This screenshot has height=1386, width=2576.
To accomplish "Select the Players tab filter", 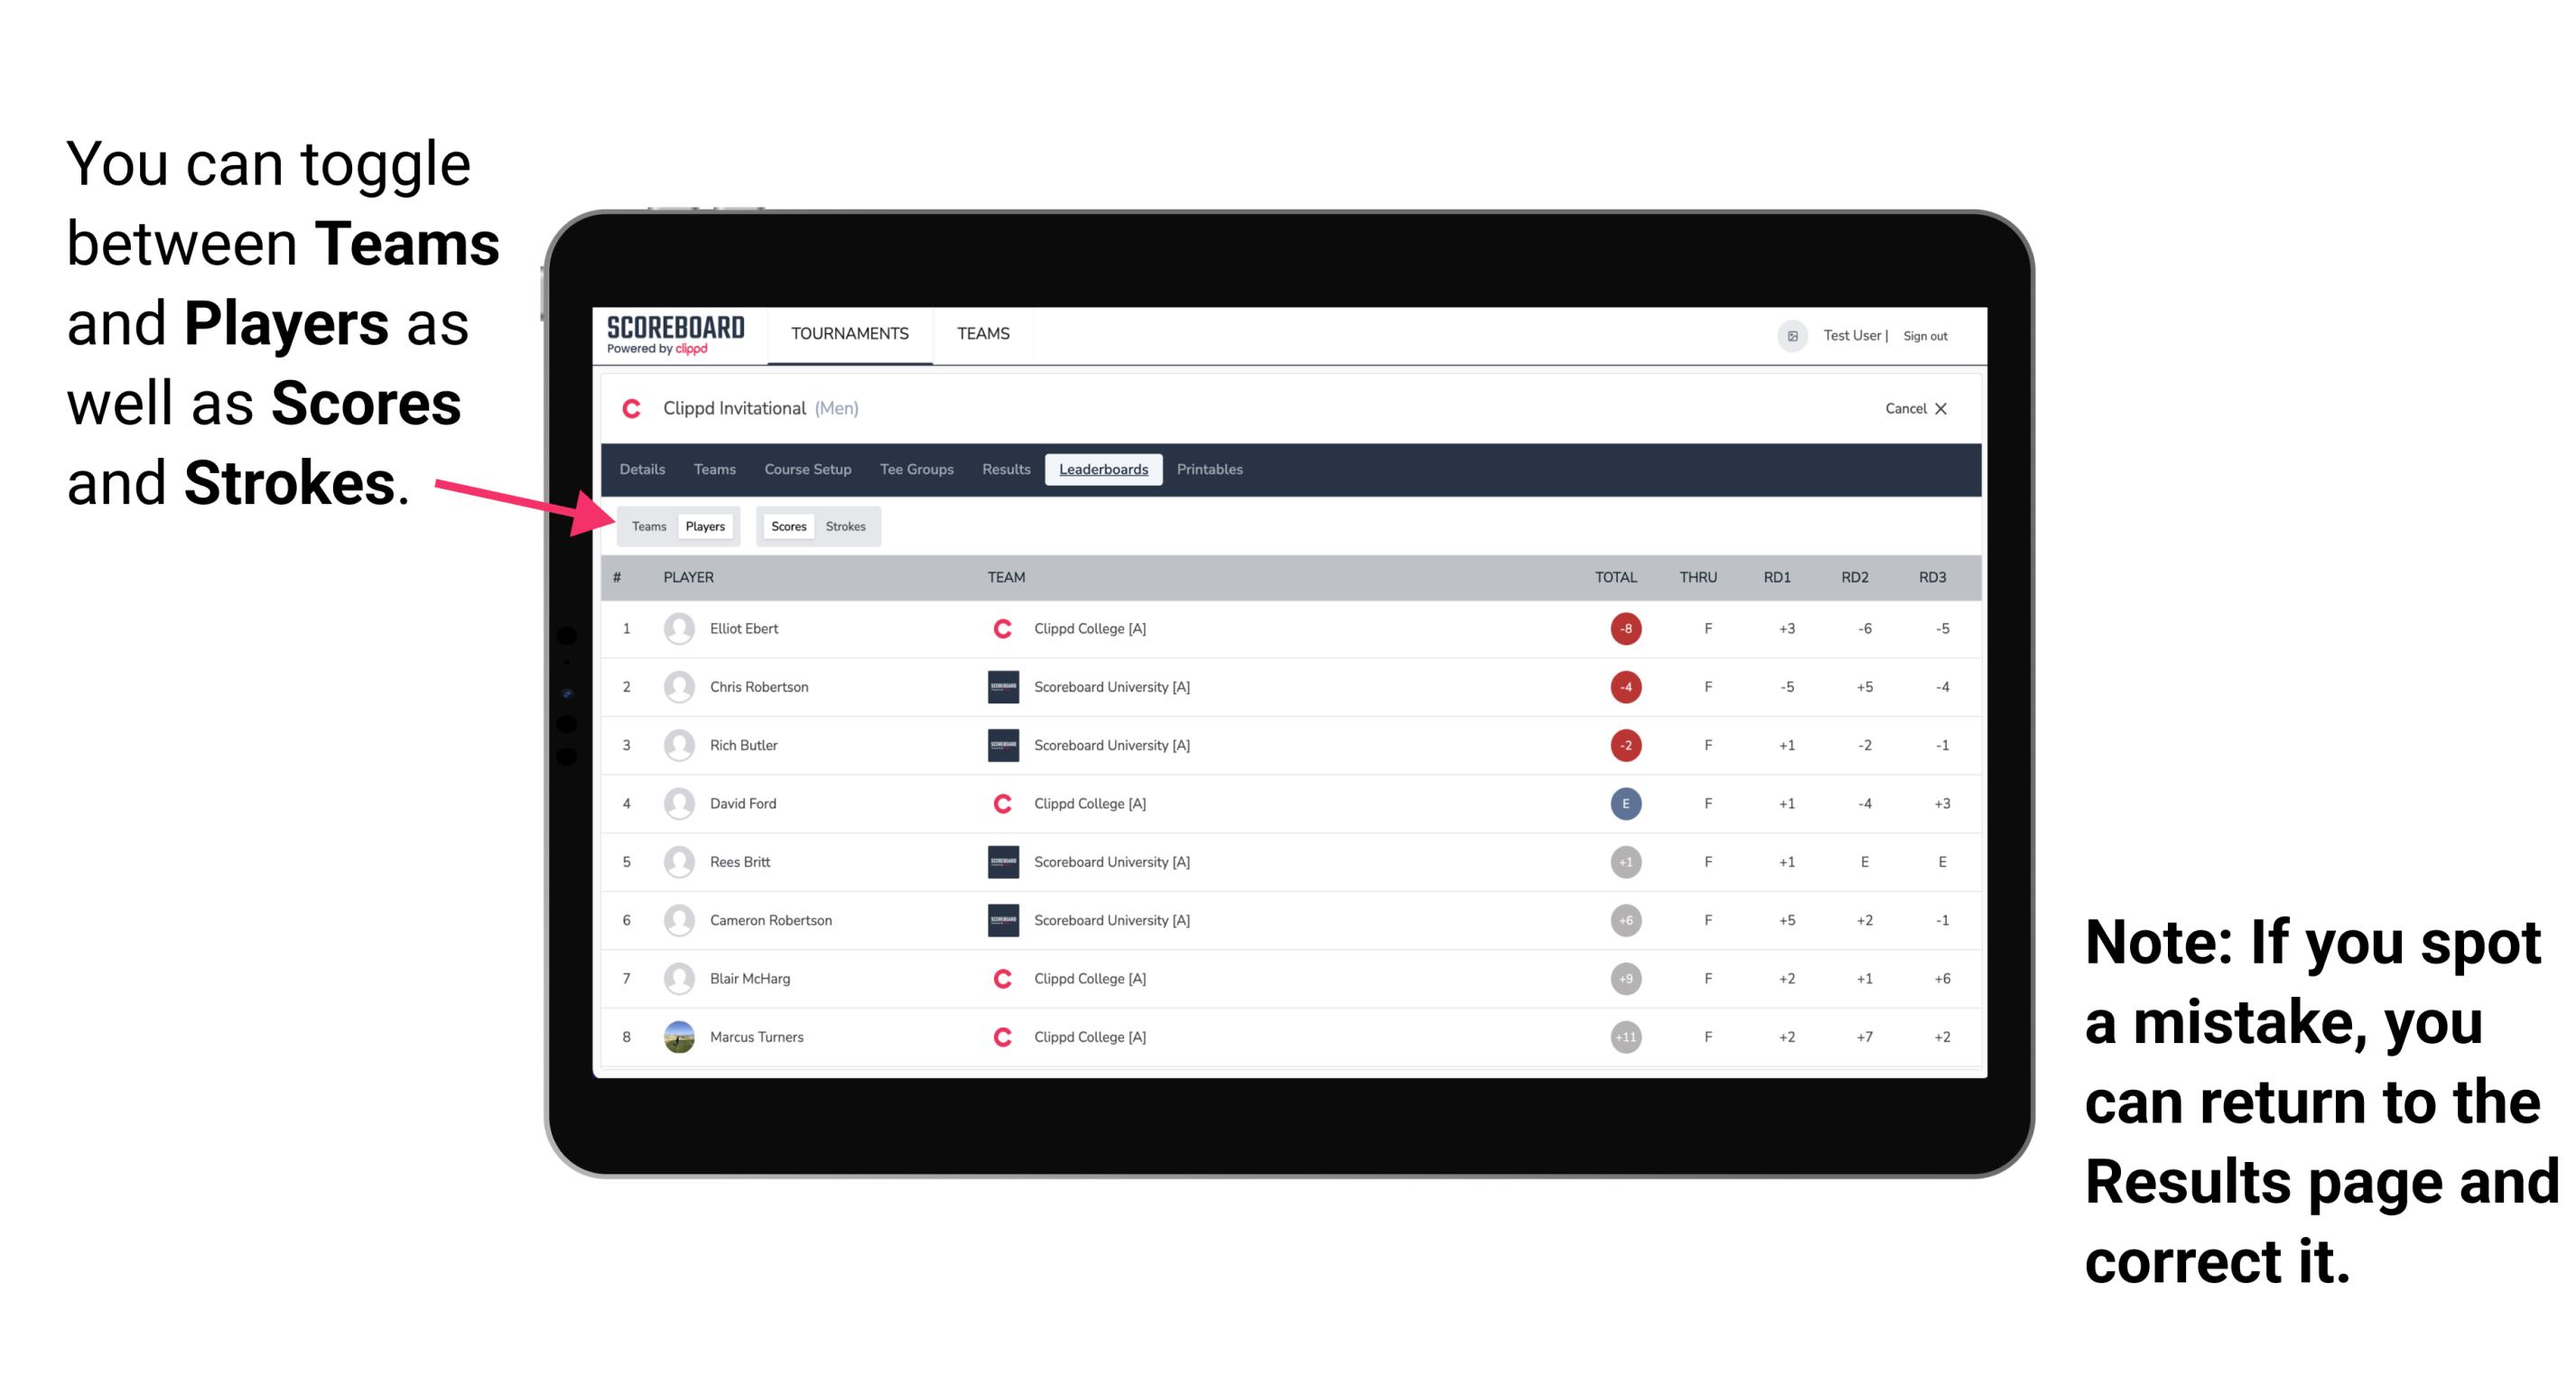I will pyautogui.click(x=704, y=526).
